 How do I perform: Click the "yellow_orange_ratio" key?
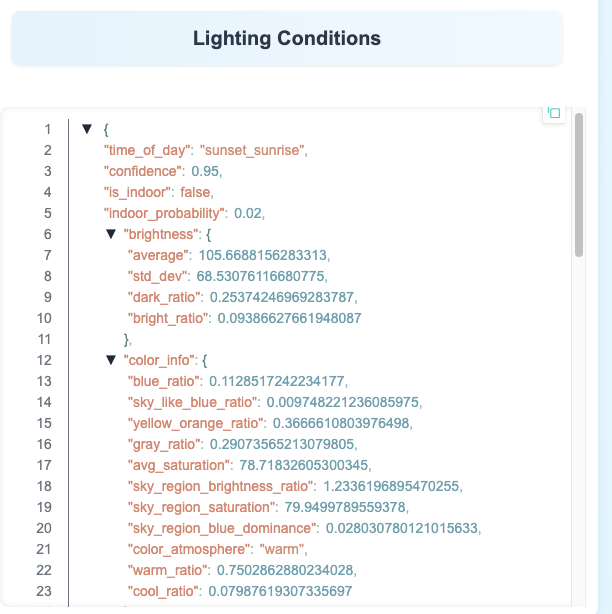(192, 423)
